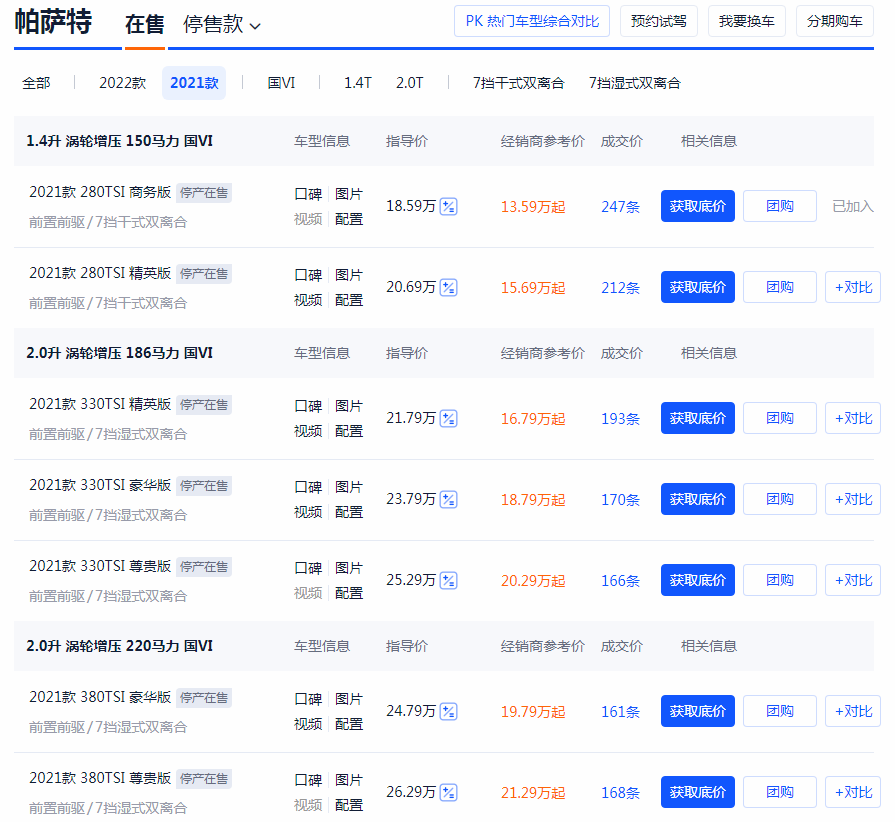Add 330TSI 尊贵版 to comparison

point(853,581)
